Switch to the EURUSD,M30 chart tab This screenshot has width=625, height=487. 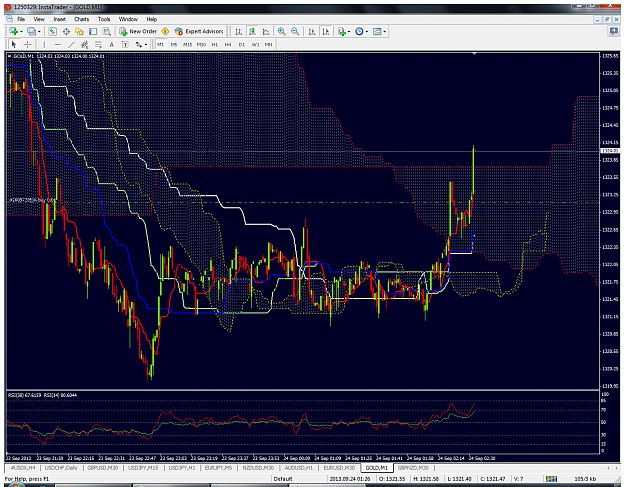[x=339, y=468]
